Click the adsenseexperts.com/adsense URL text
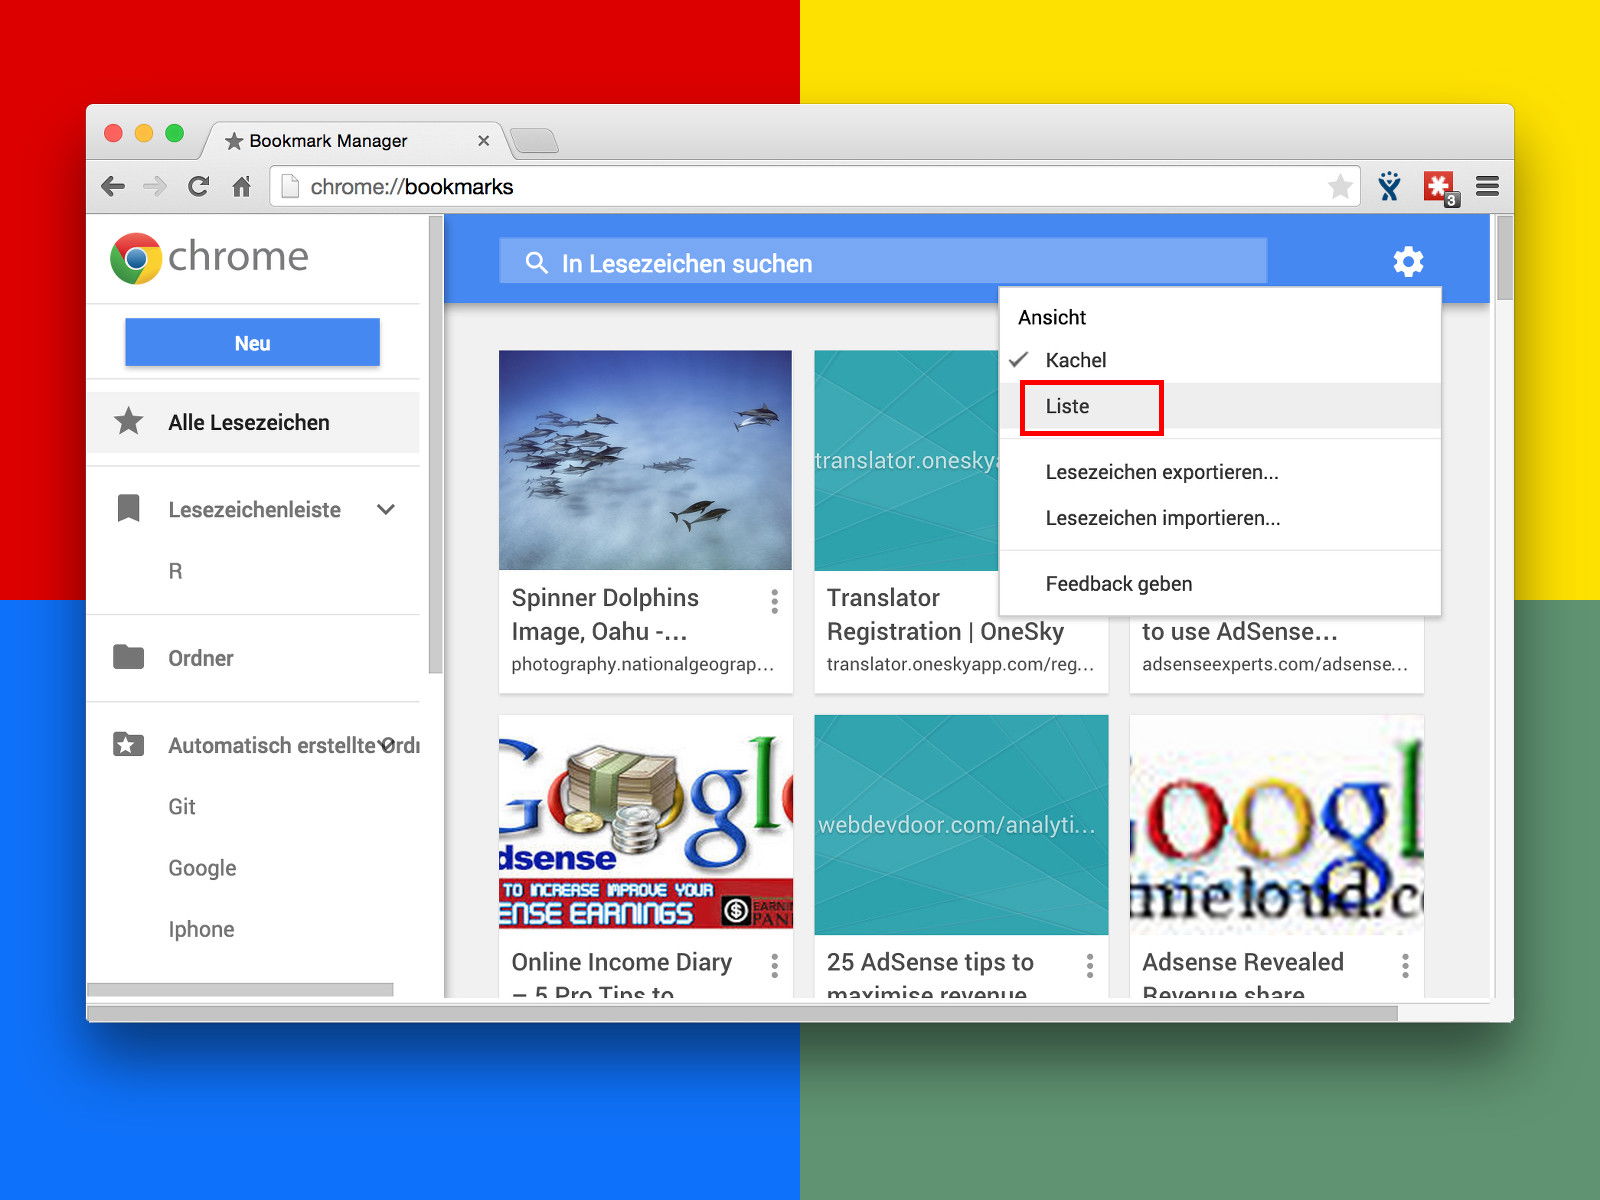This screenshot has width=1600, height=1200. point(1275,664)
